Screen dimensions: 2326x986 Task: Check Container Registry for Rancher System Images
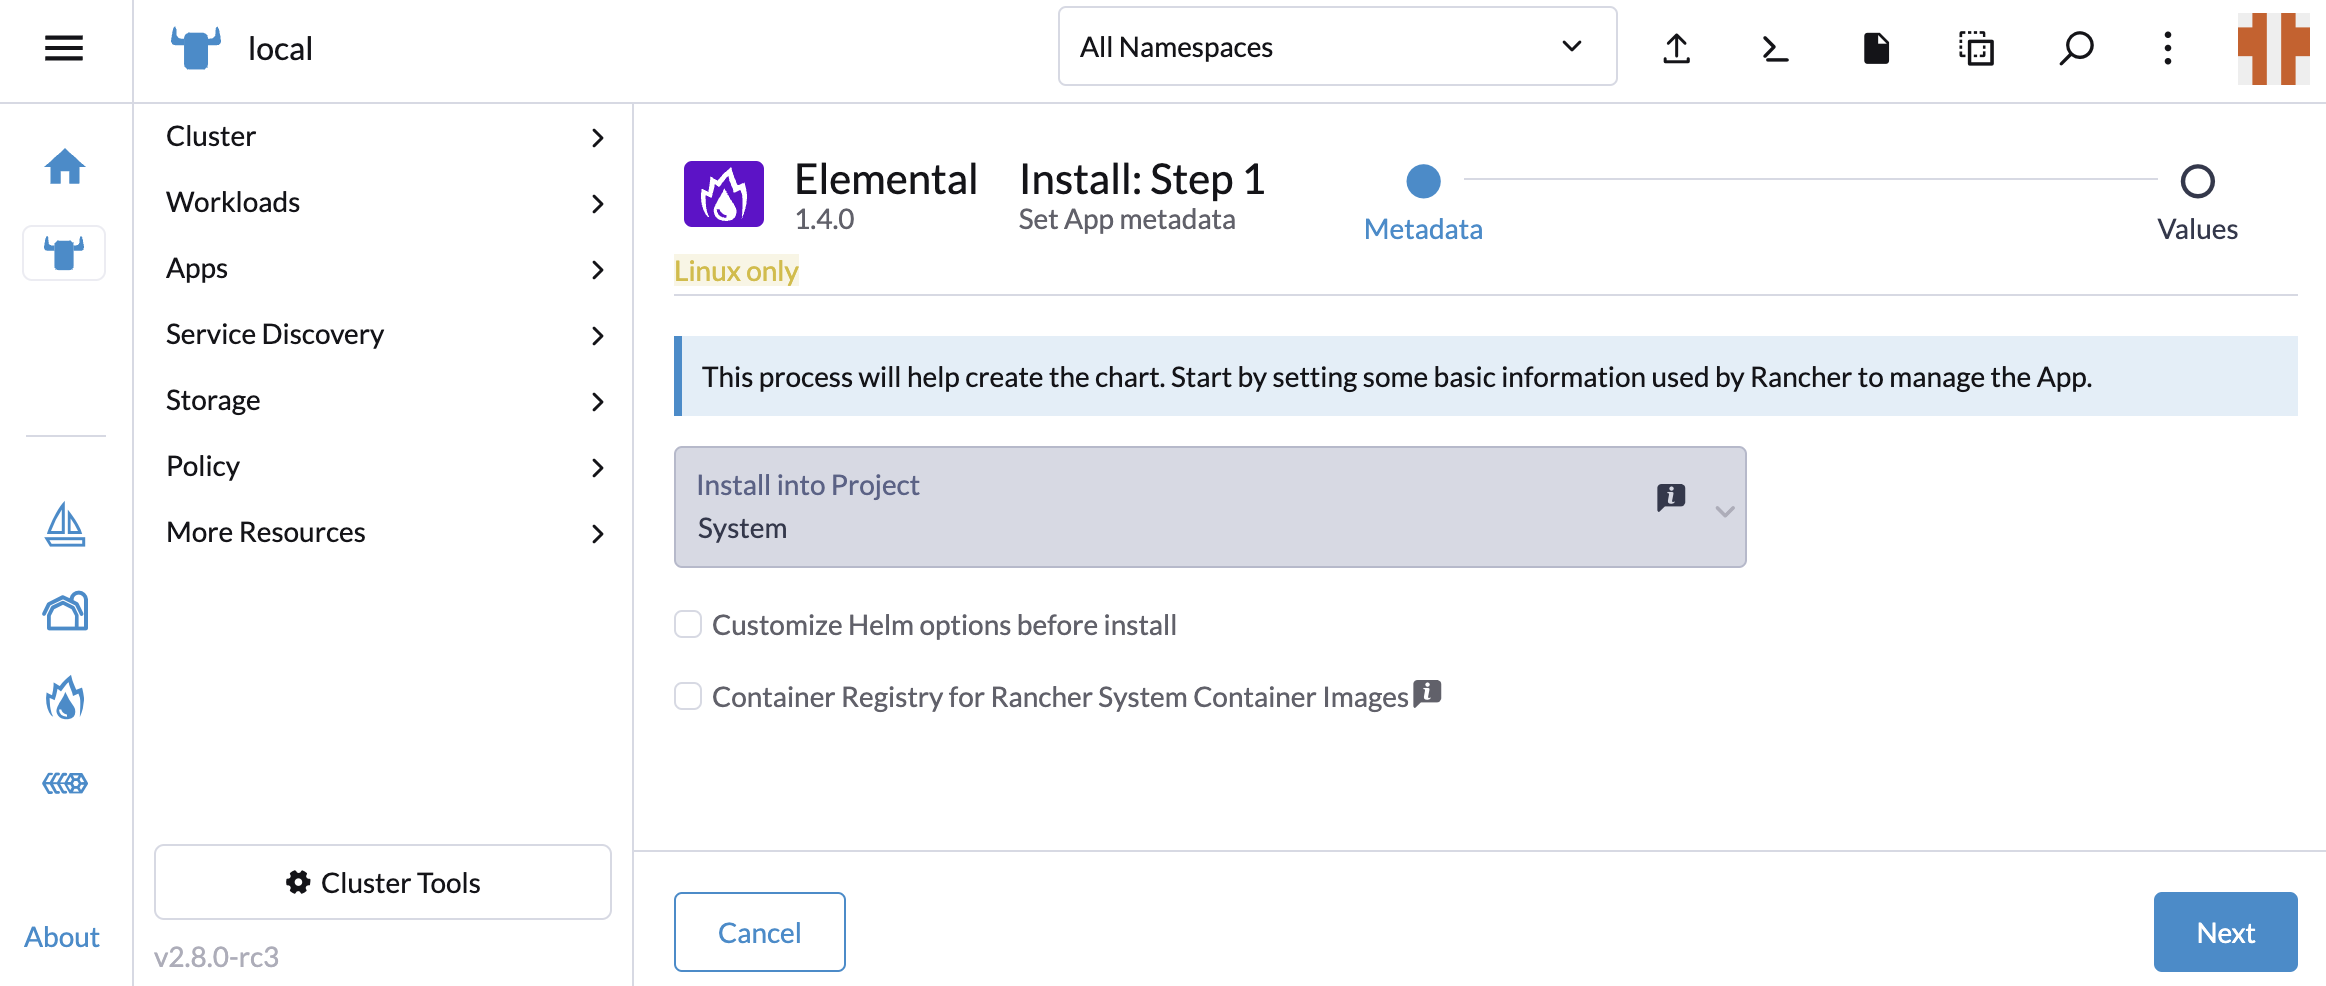pyautogui.click(x=688, y=696)
